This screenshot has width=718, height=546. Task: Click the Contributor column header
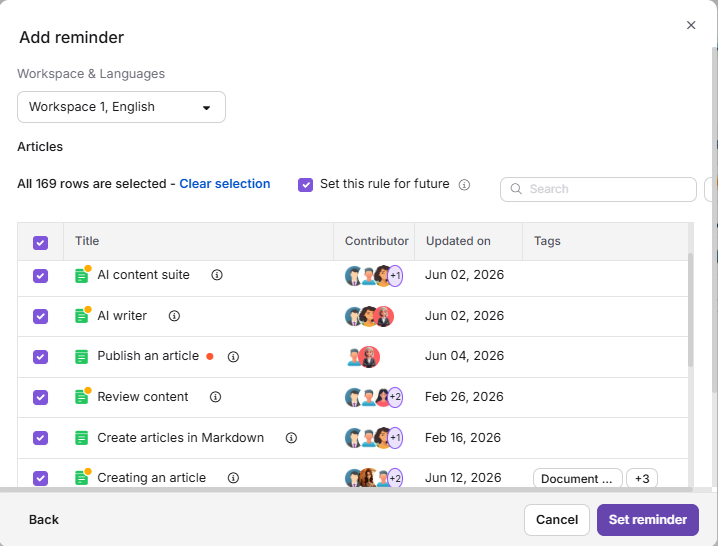(x=376, y=241)
